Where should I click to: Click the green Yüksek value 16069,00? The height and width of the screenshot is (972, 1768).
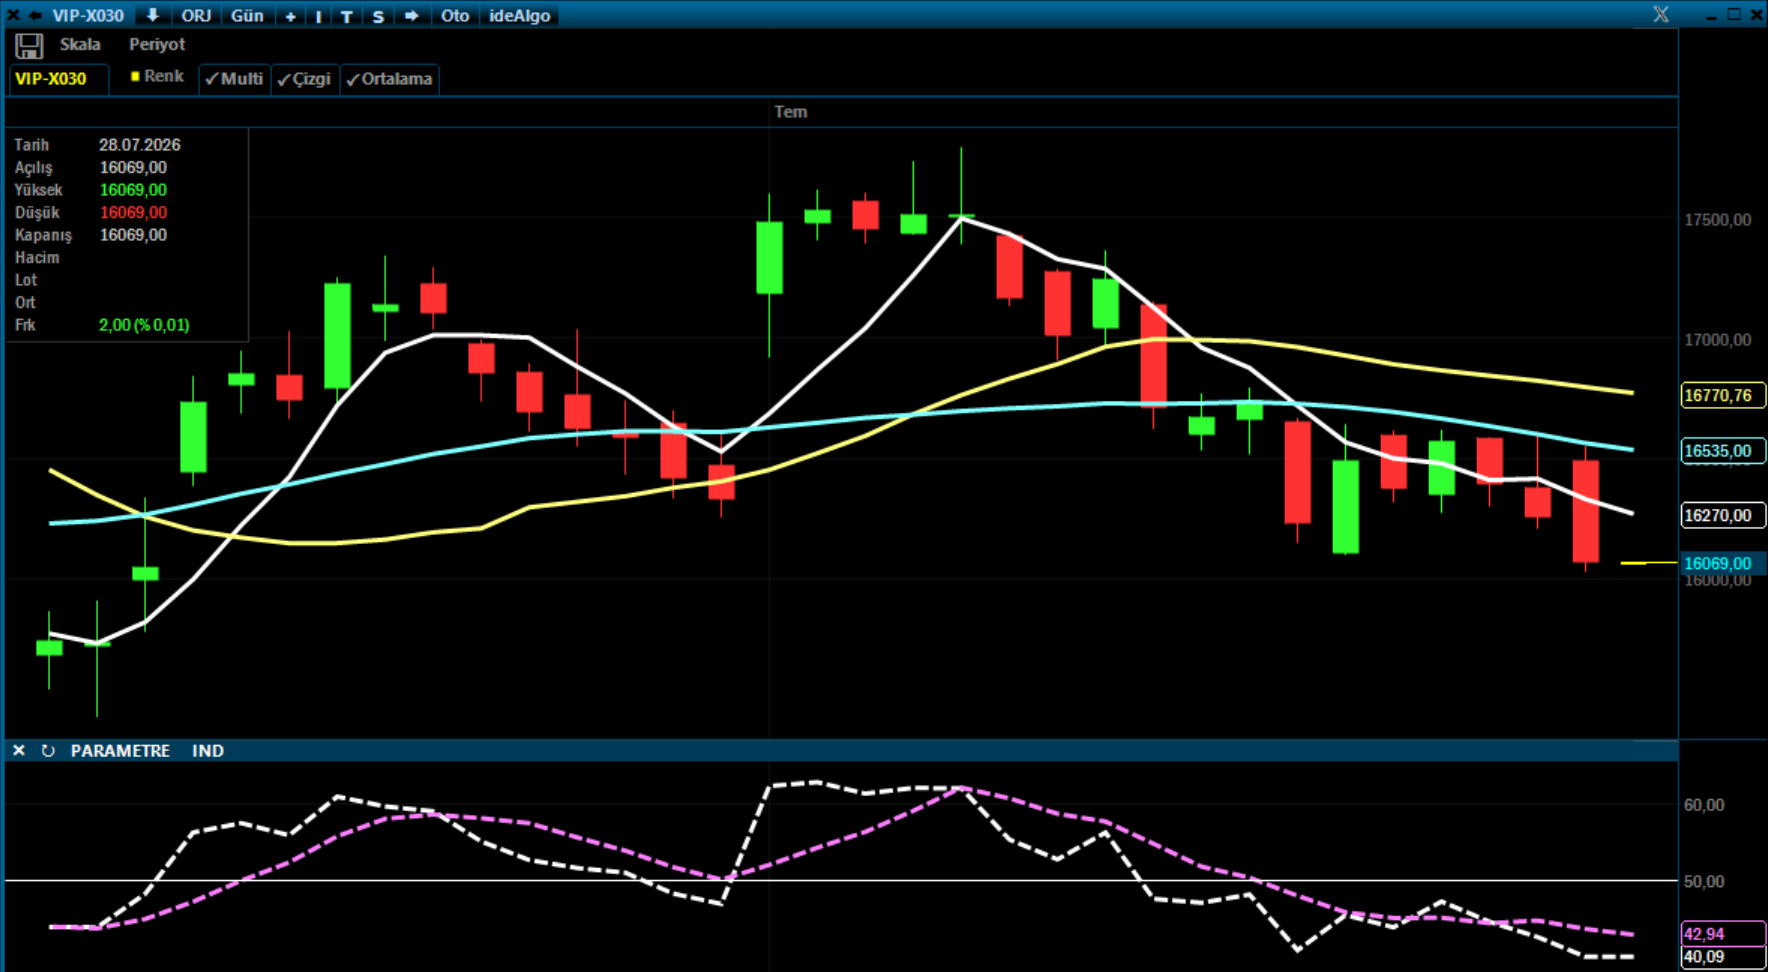133,190
